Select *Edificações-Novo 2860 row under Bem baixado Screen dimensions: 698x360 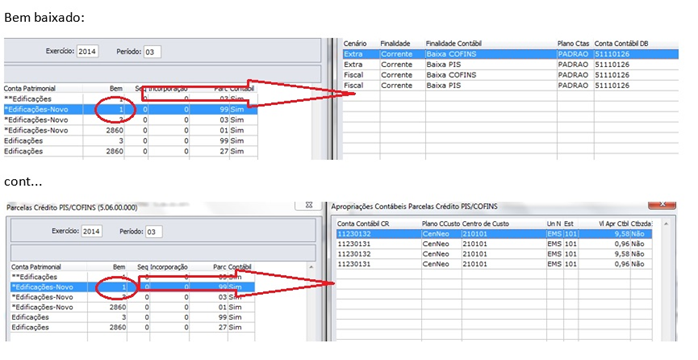[x=130, y=130]
